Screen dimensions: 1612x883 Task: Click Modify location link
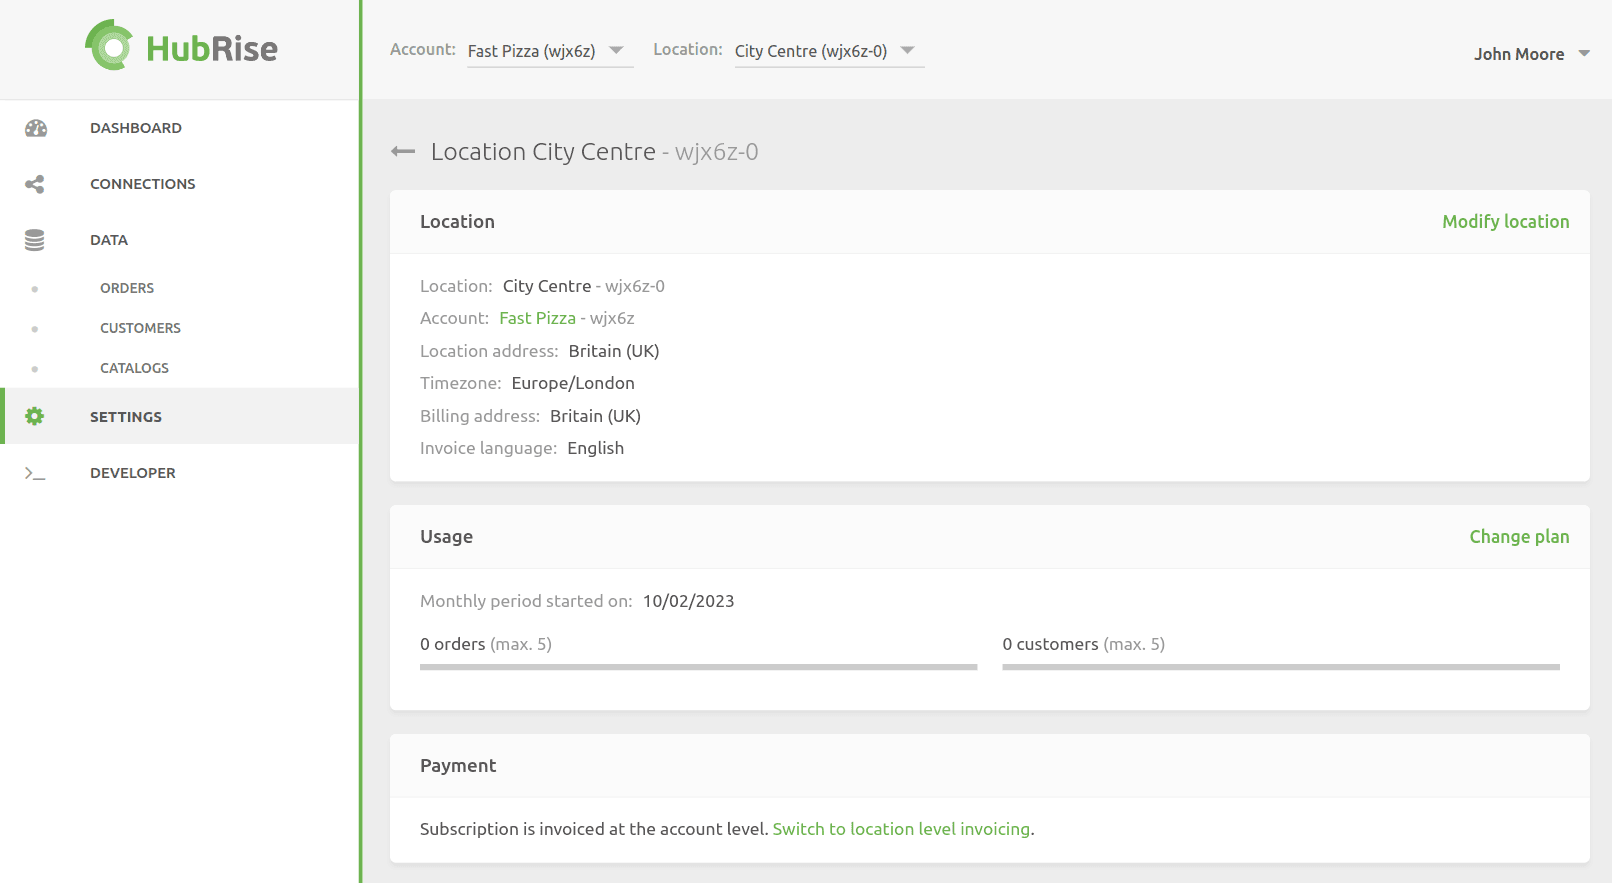pyautogui.click(x=1505, y=222)
